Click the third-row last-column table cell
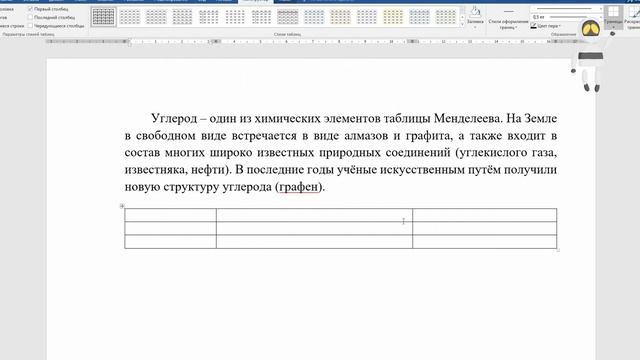The height and width of the screenshot is (360, 640). click(x=484, y=241)
